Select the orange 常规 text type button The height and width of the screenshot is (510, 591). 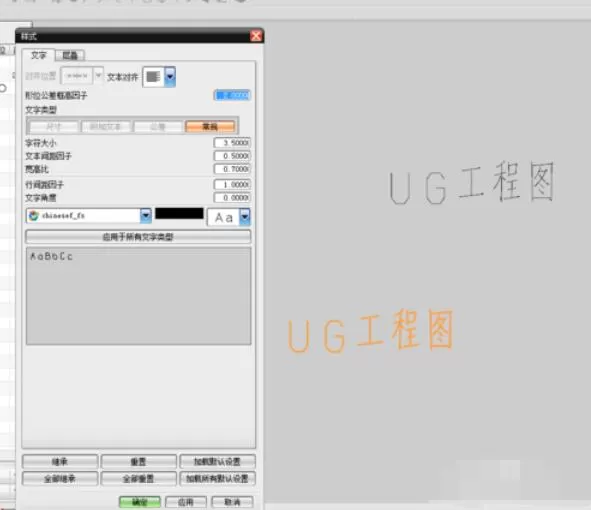(x=210, y=126)
